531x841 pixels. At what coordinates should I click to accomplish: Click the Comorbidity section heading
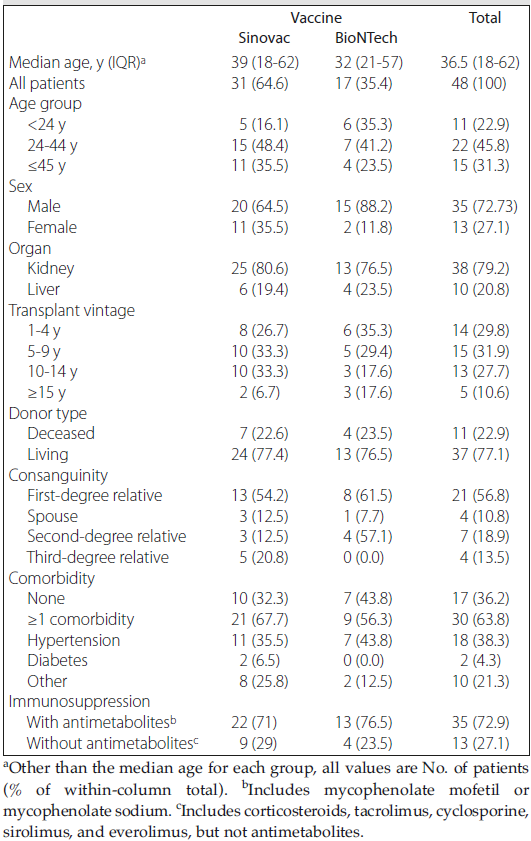click(51, 578)
